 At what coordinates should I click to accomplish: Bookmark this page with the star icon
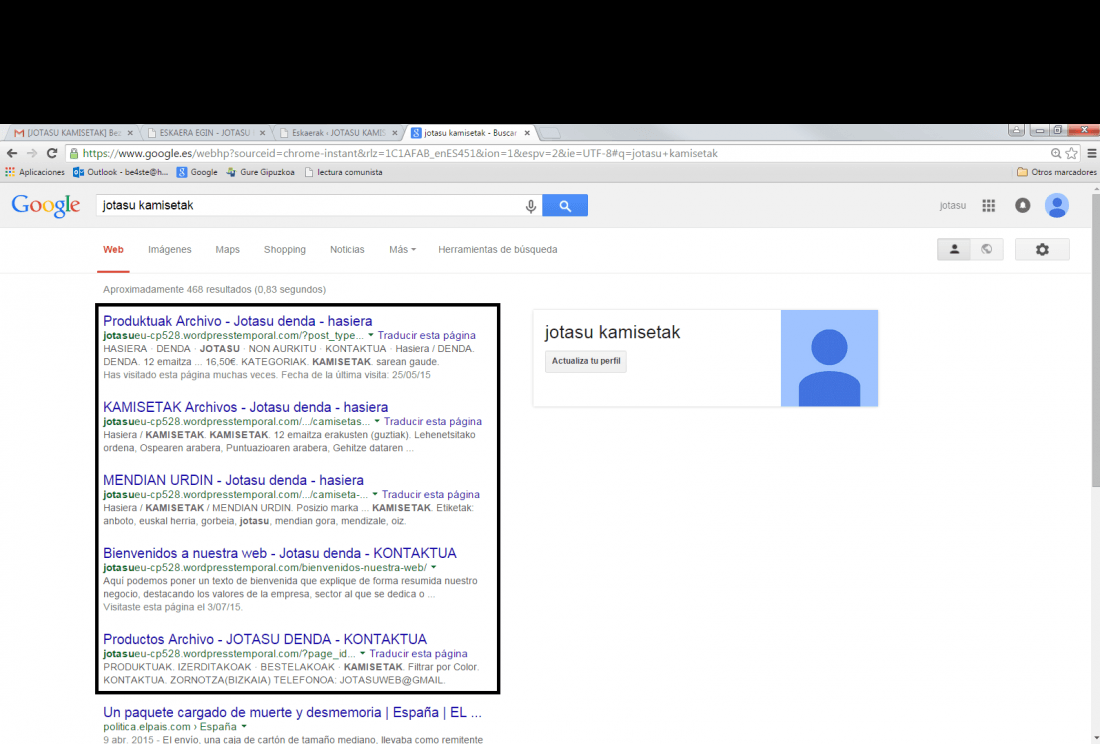(x=1071, y=153)
